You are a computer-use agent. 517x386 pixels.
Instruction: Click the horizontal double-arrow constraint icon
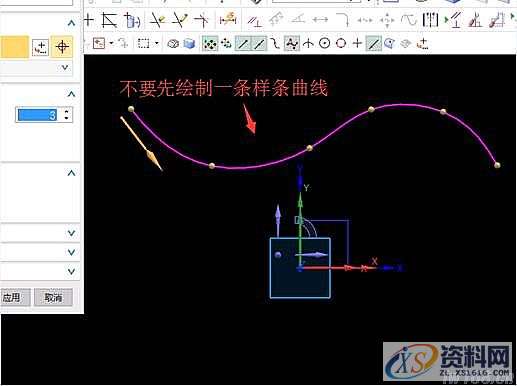320,20
